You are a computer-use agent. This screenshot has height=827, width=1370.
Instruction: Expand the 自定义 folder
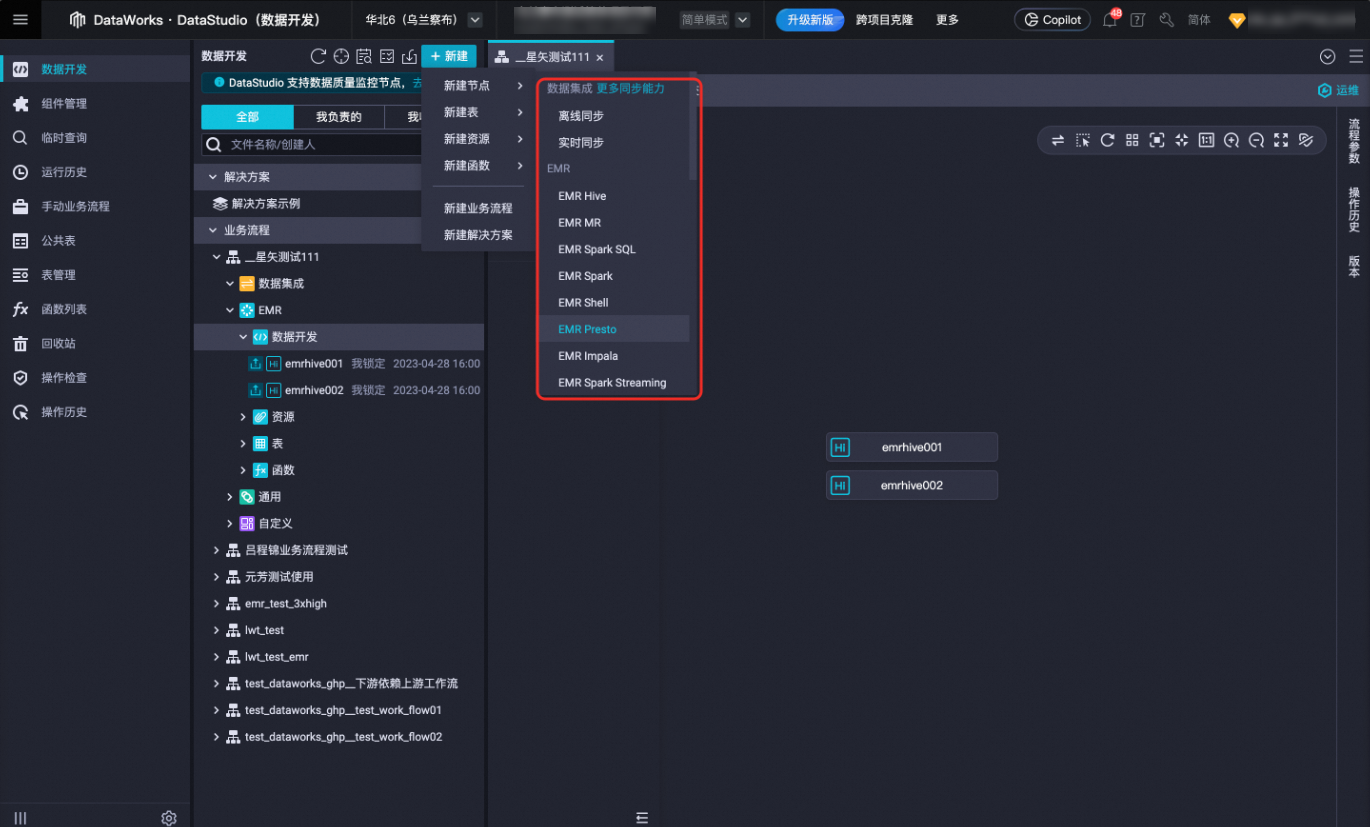[229, 523]
